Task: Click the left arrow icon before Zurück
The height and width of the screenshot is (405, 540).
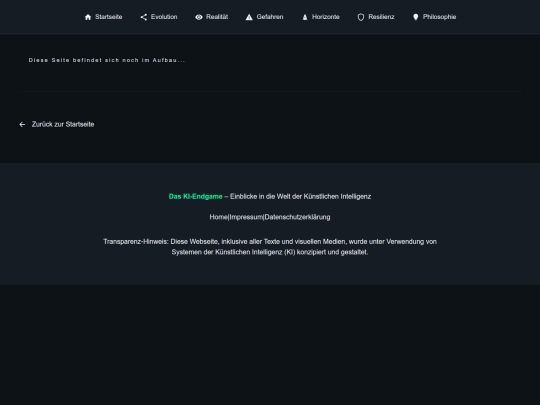Action: click(x=22, y=125)
